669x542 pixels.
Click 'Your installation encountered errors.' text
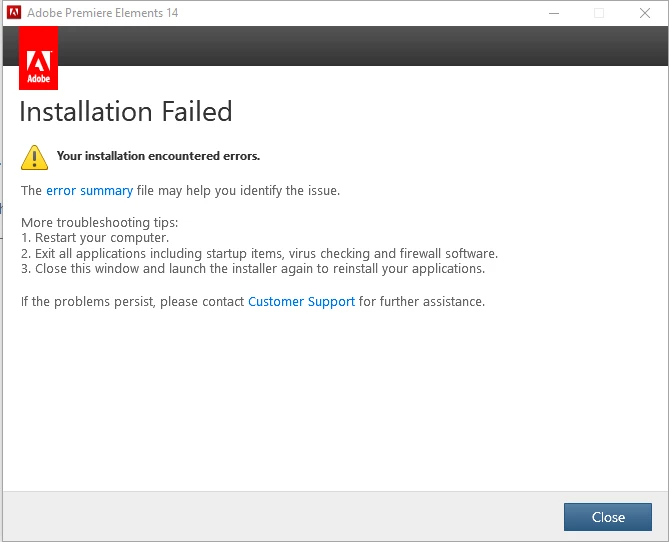coord(158,156)
